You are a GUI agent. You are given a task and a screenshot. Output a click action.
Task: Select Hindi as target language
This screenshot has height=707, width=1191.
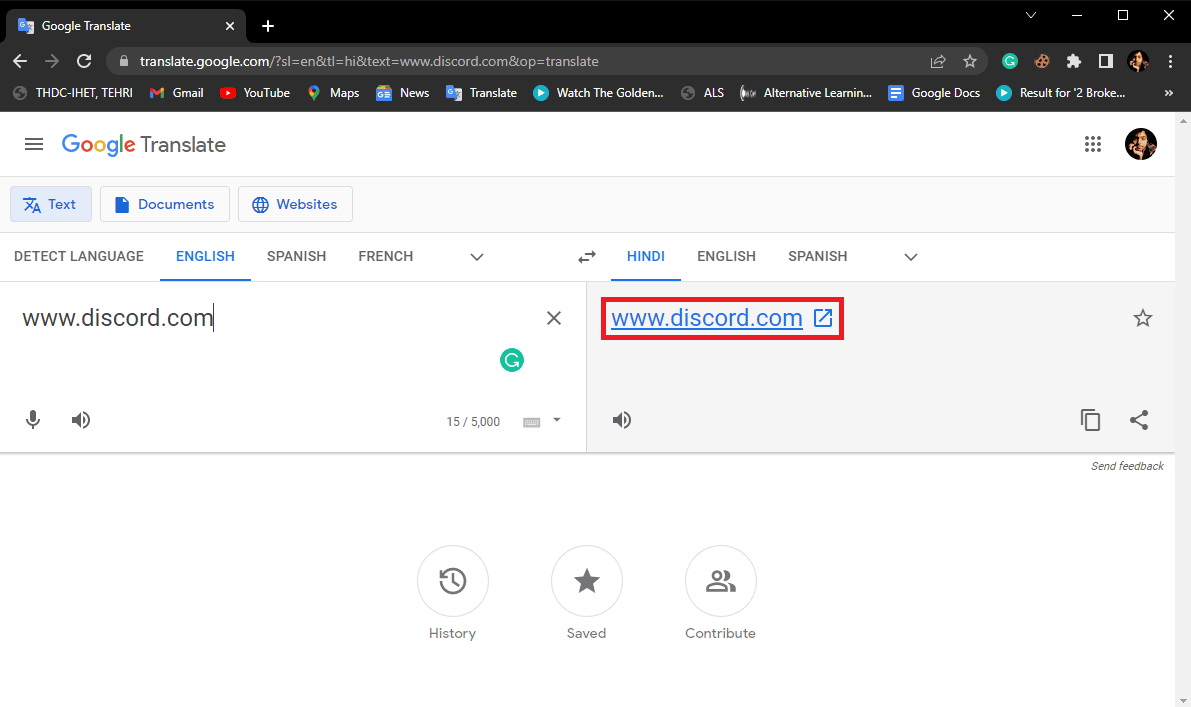pyautogui.click(x=646, y=257)
